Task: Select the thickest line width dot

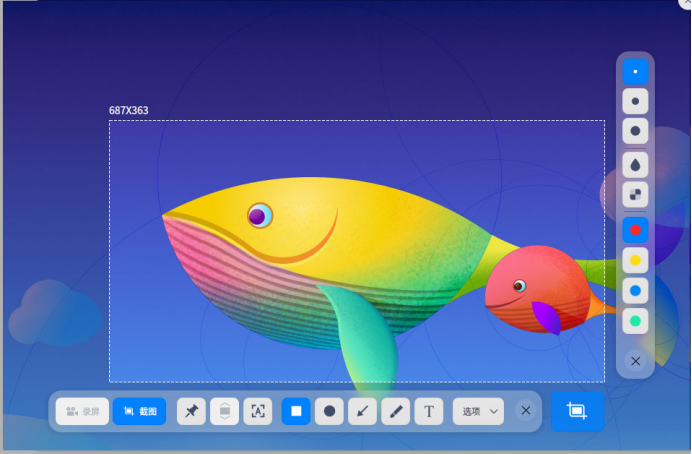Action: (635, 131)
